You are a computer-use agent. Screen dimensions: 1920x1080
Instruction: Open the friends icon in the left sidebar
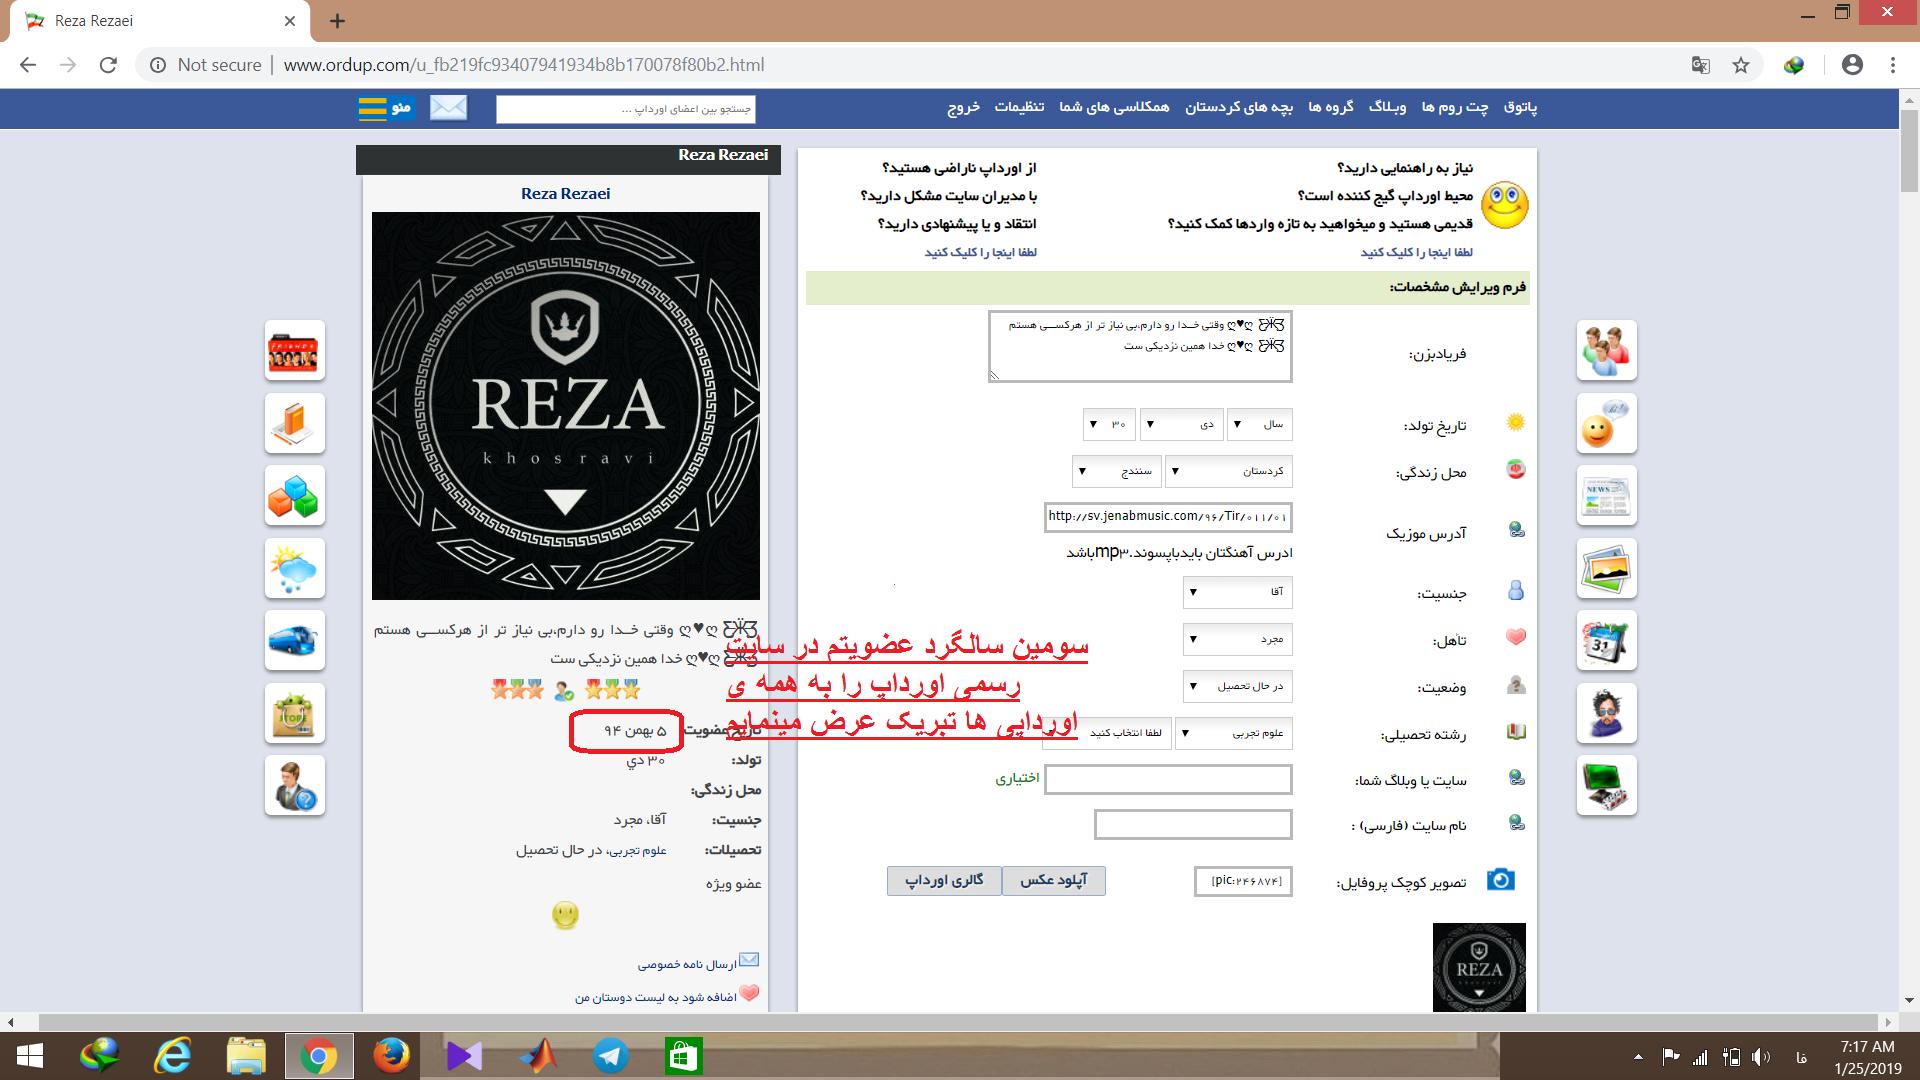pyautogui.click(x=295, y=350)
